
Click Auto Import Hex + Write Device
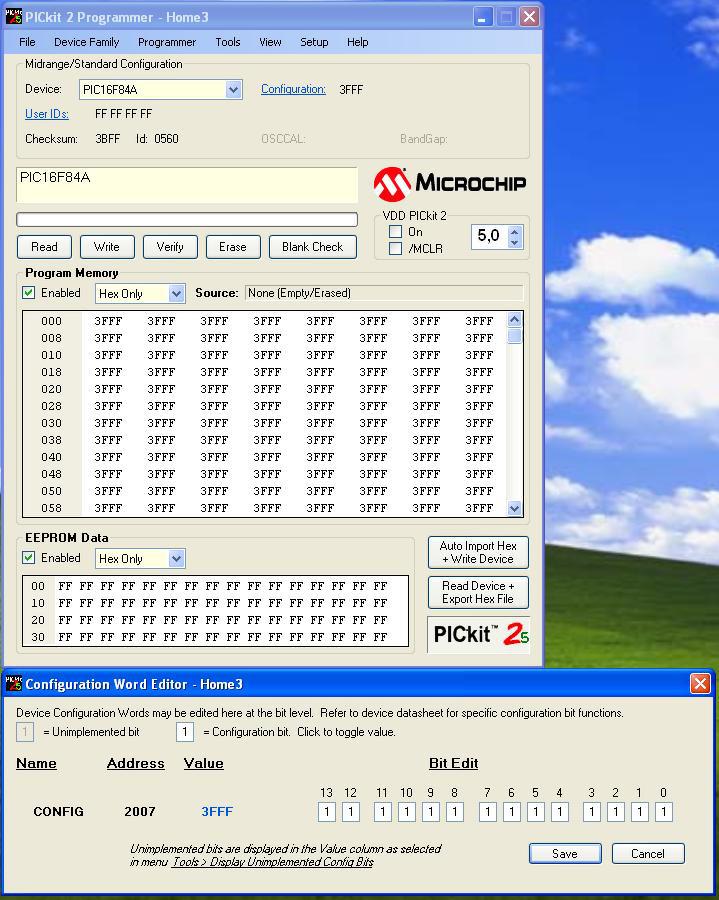point(478,552)
